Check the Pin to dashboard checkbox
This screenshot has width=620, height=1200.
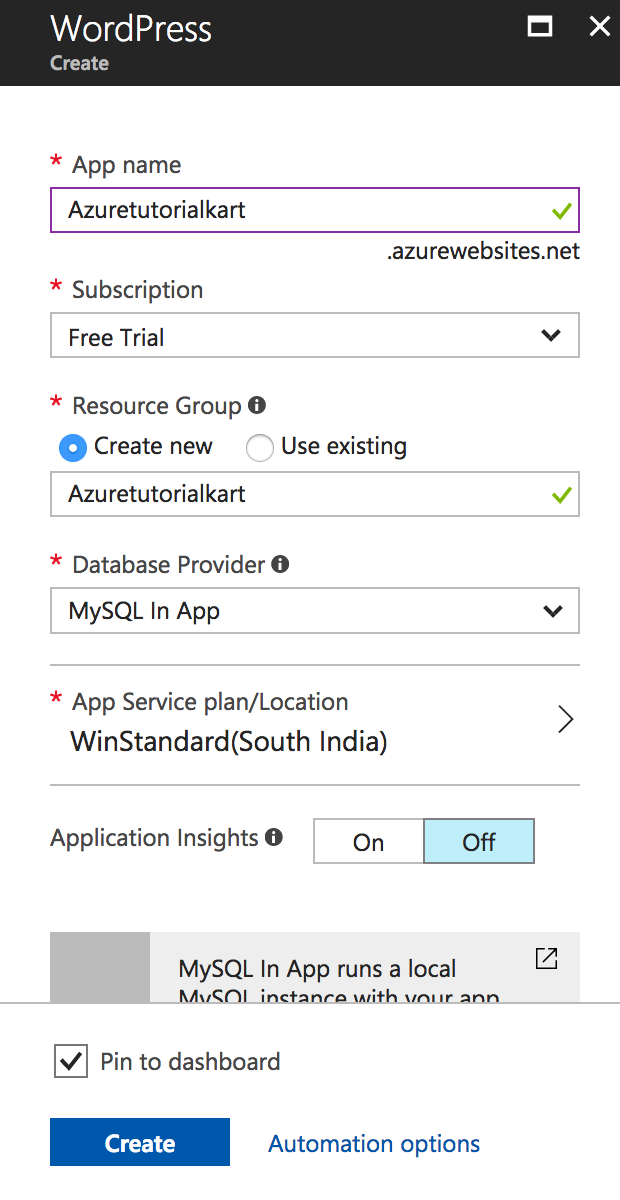click(x=70, y=1061)
